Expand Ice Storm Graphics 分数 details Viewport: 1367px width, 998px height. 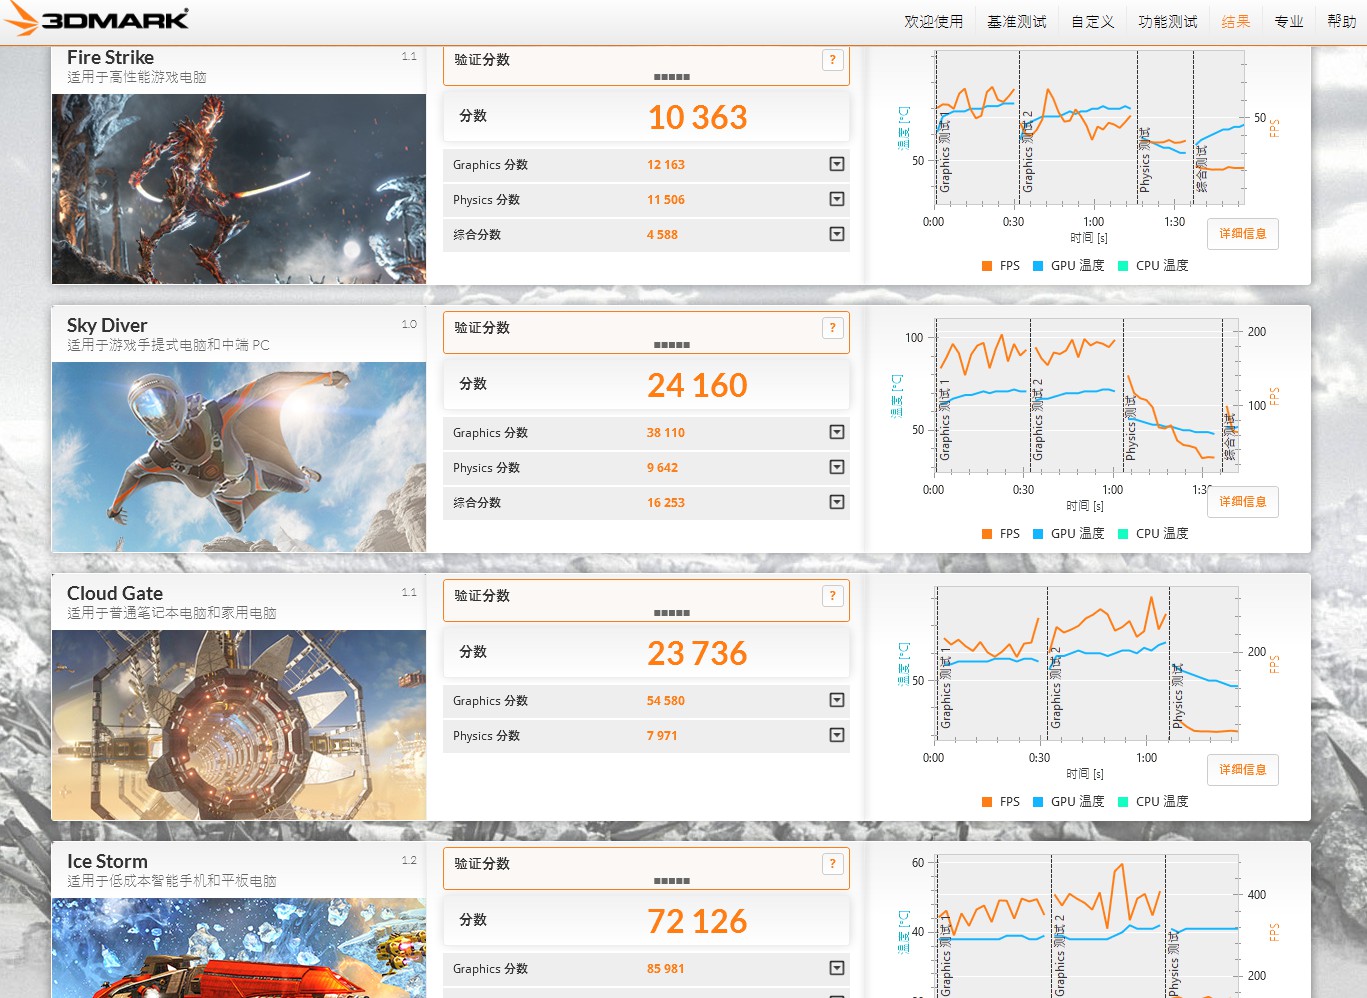[x=837, y=968]
